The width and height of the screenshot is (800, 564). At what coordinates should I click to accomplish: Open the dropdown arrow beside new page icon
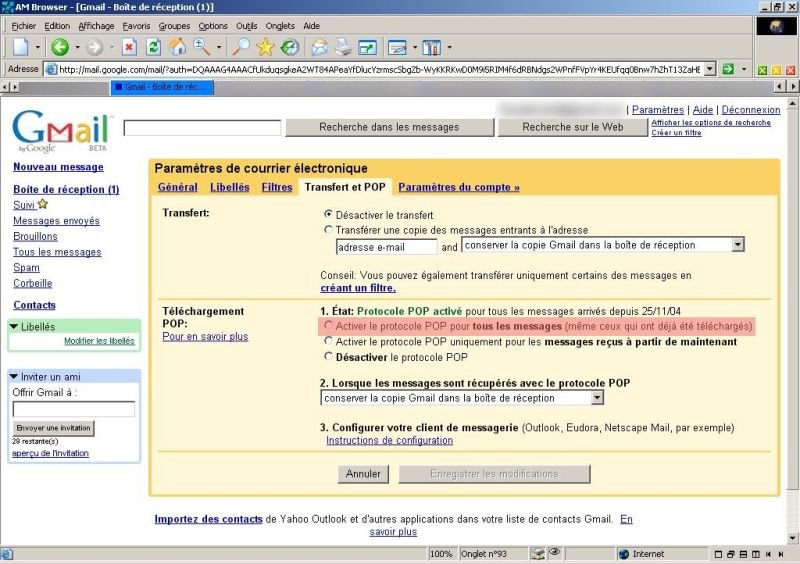tap(38, 47)
